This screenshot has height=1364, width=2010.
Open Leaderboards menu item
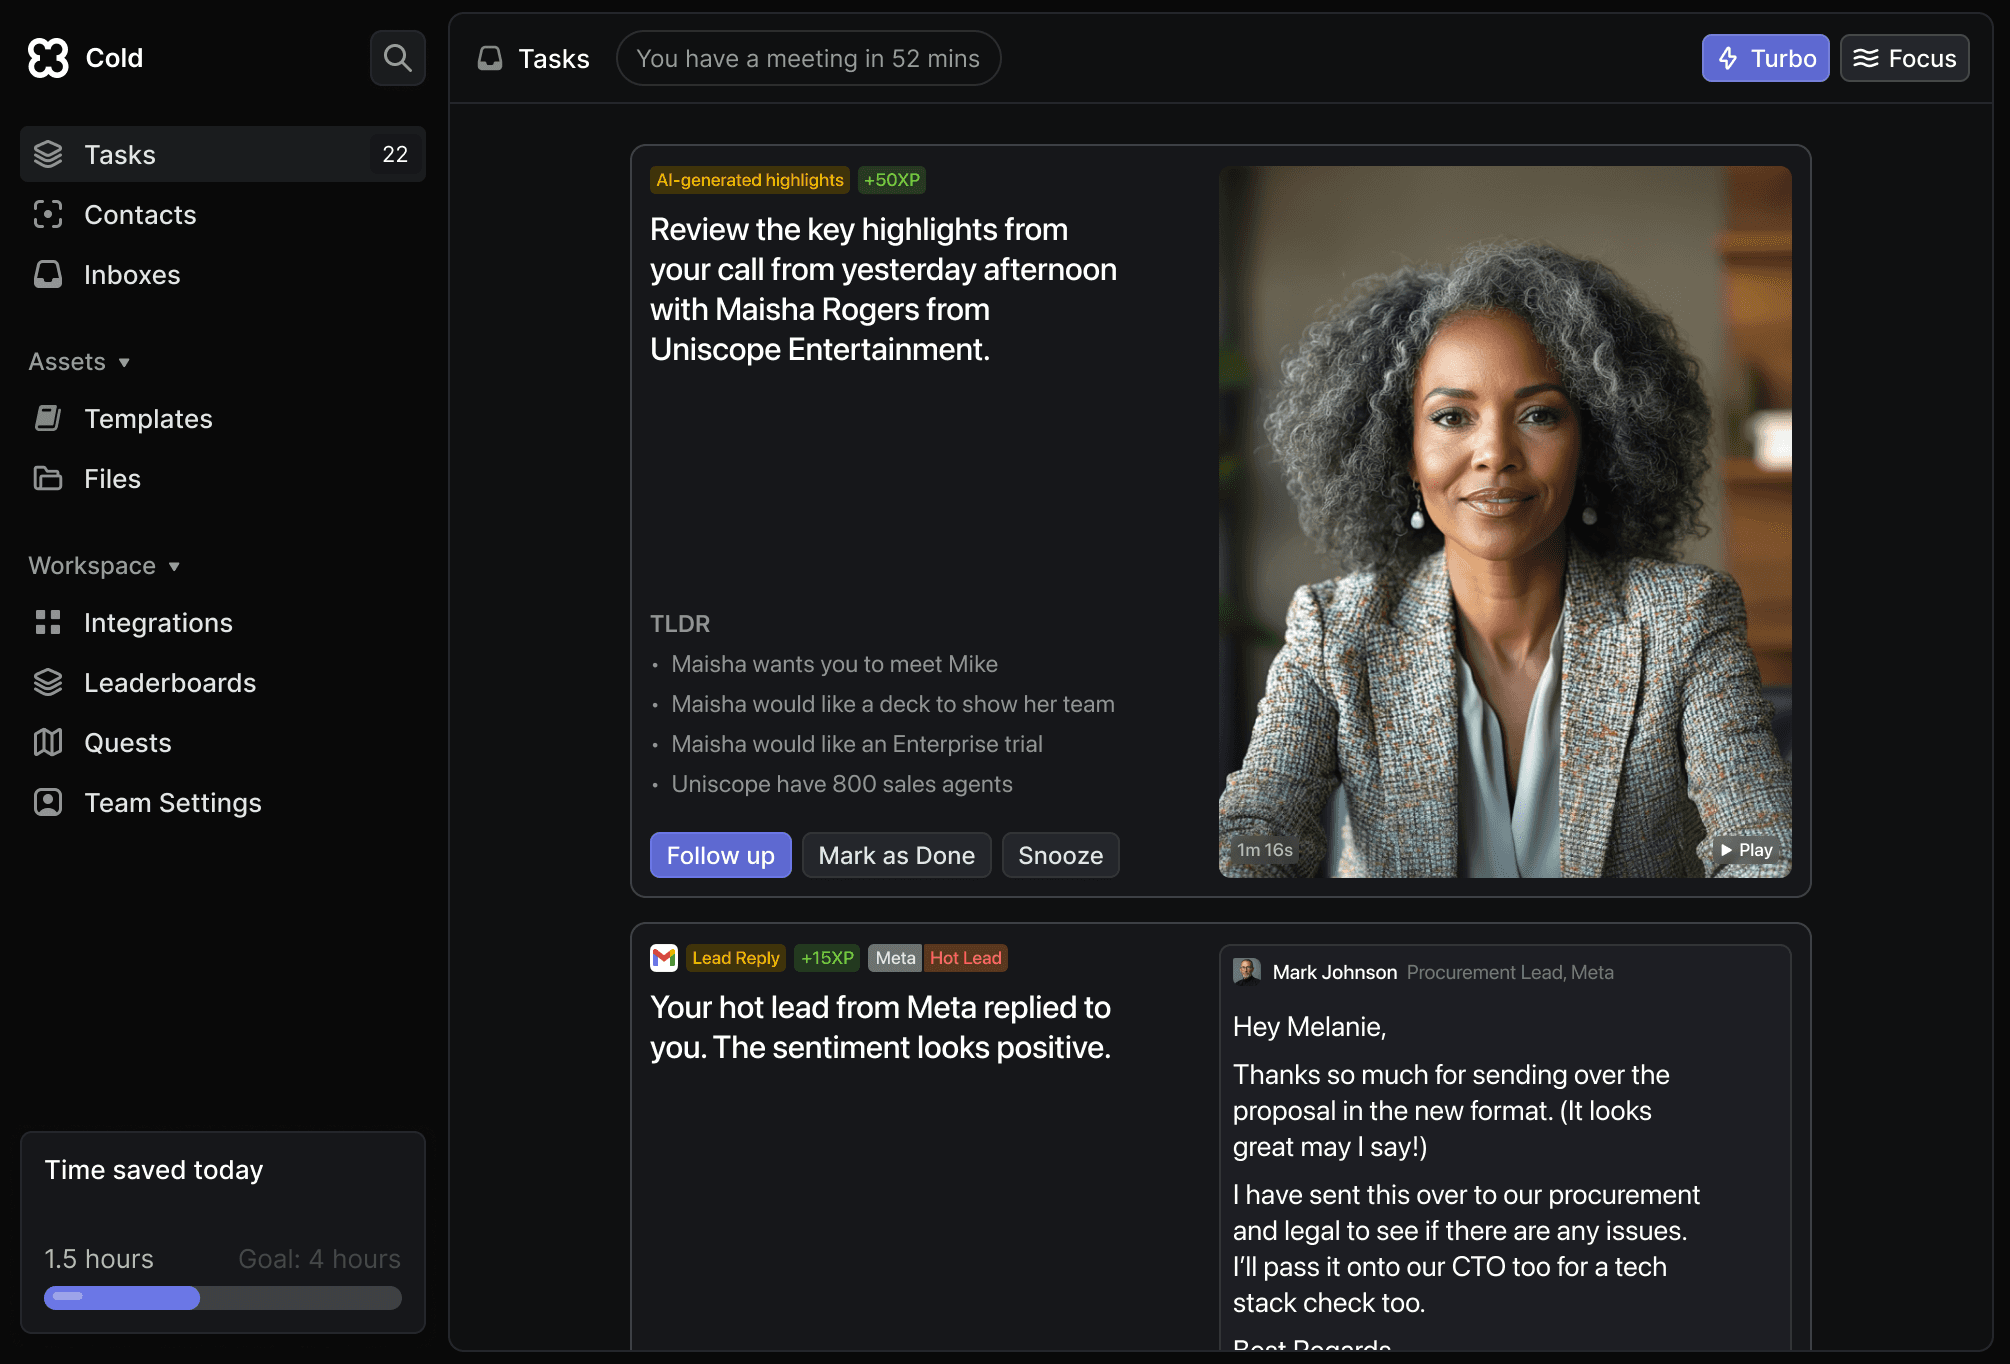170,682
